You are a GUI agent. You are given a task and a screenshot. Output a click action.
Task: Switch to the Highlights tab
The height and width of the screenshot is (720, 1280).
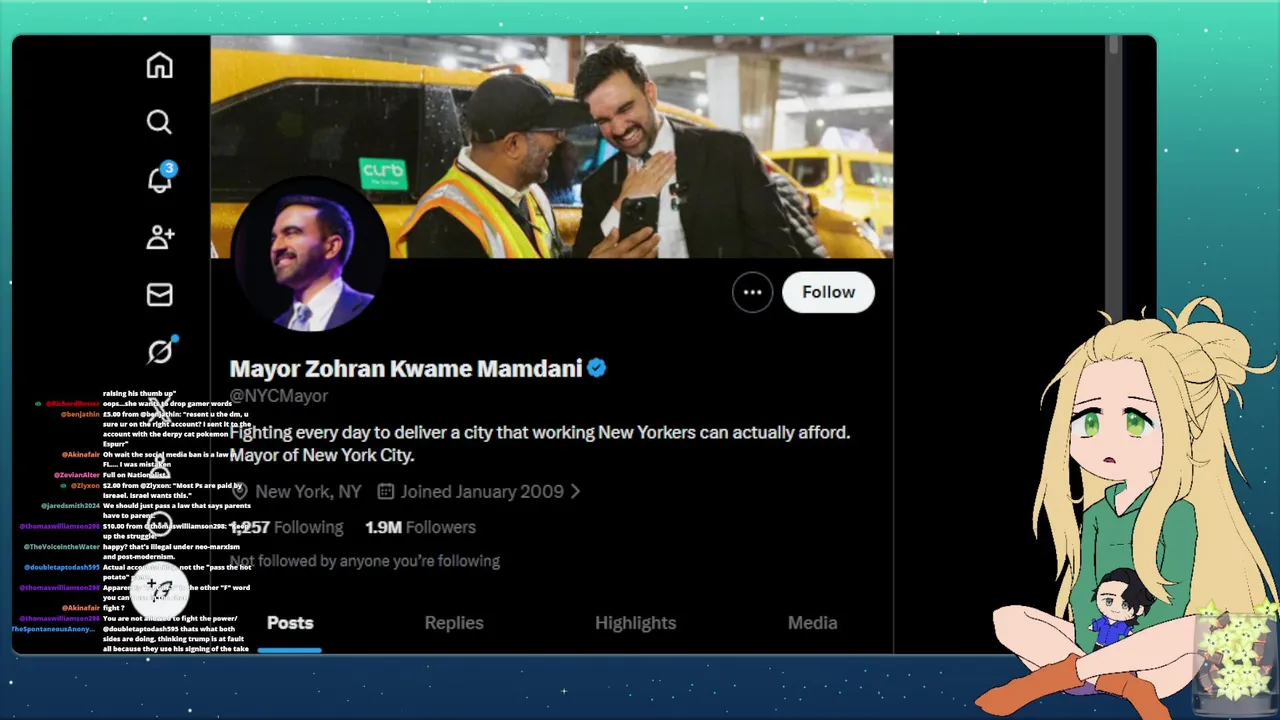(636, 623)
